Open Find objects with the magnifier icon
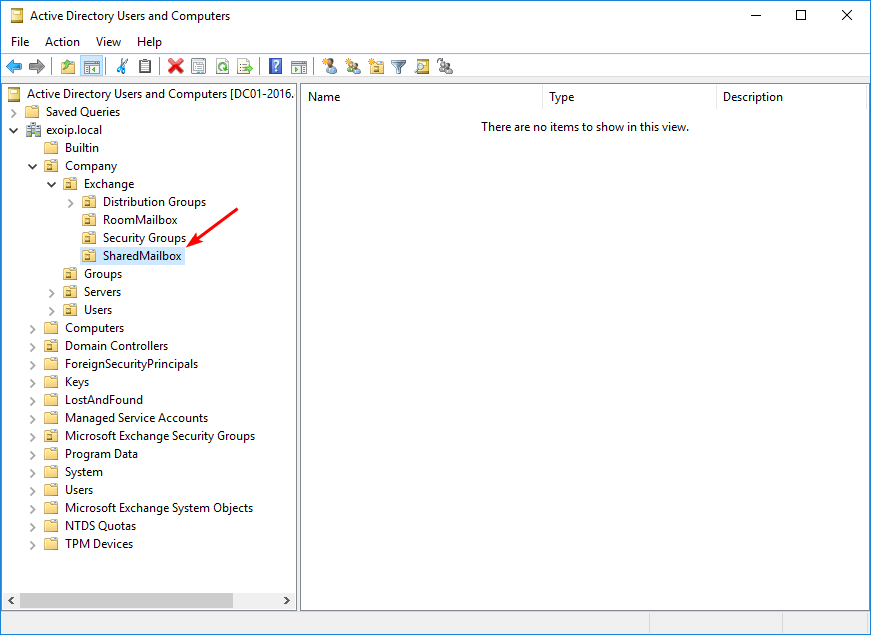The image size is (871, 635). tap(422, 66)
